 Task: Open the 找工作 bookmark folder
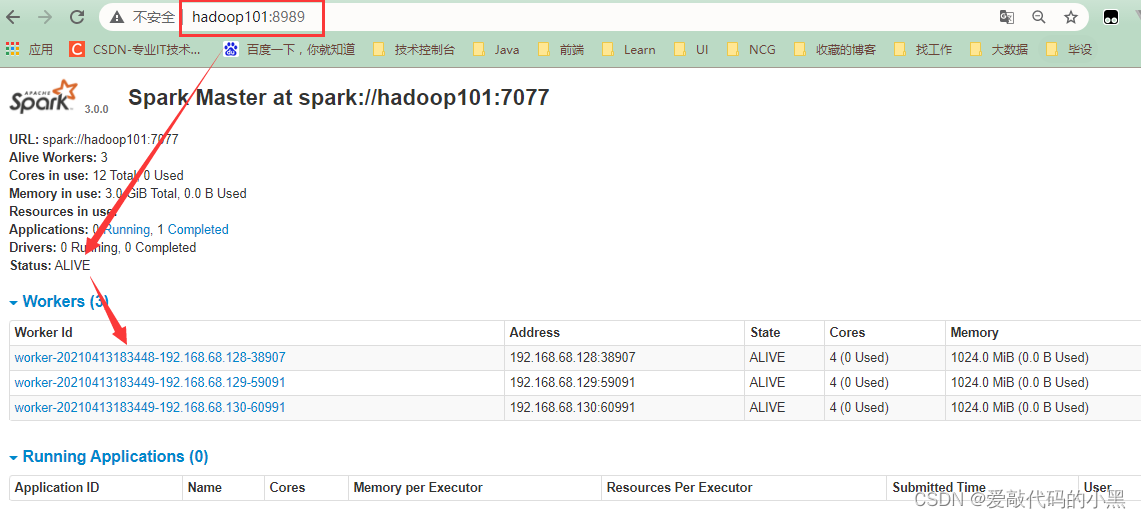pyautogui.click(x=923, y=49)
